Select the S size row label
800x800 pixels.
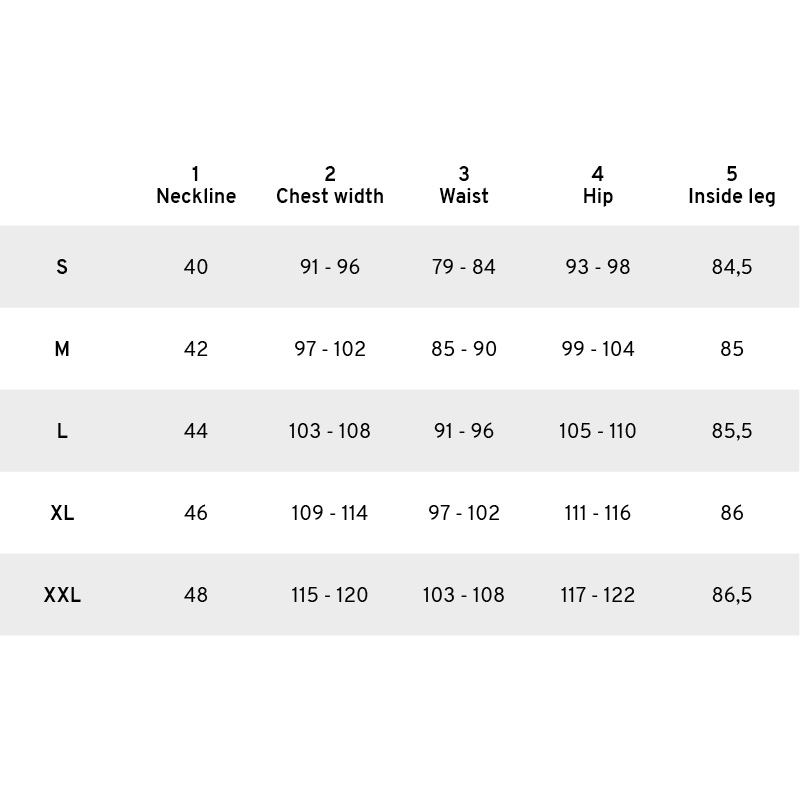62,267
